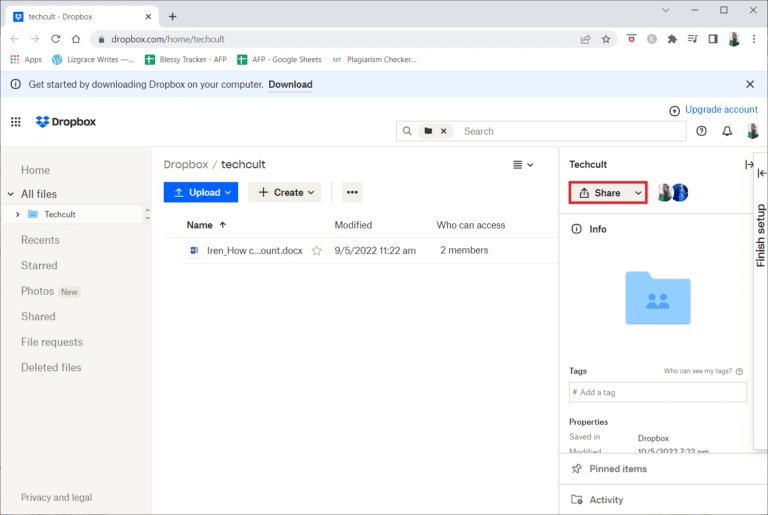This screenshot has height=515, width=768.
Task: Click the Add a tag field
Action: pos(657,392)
